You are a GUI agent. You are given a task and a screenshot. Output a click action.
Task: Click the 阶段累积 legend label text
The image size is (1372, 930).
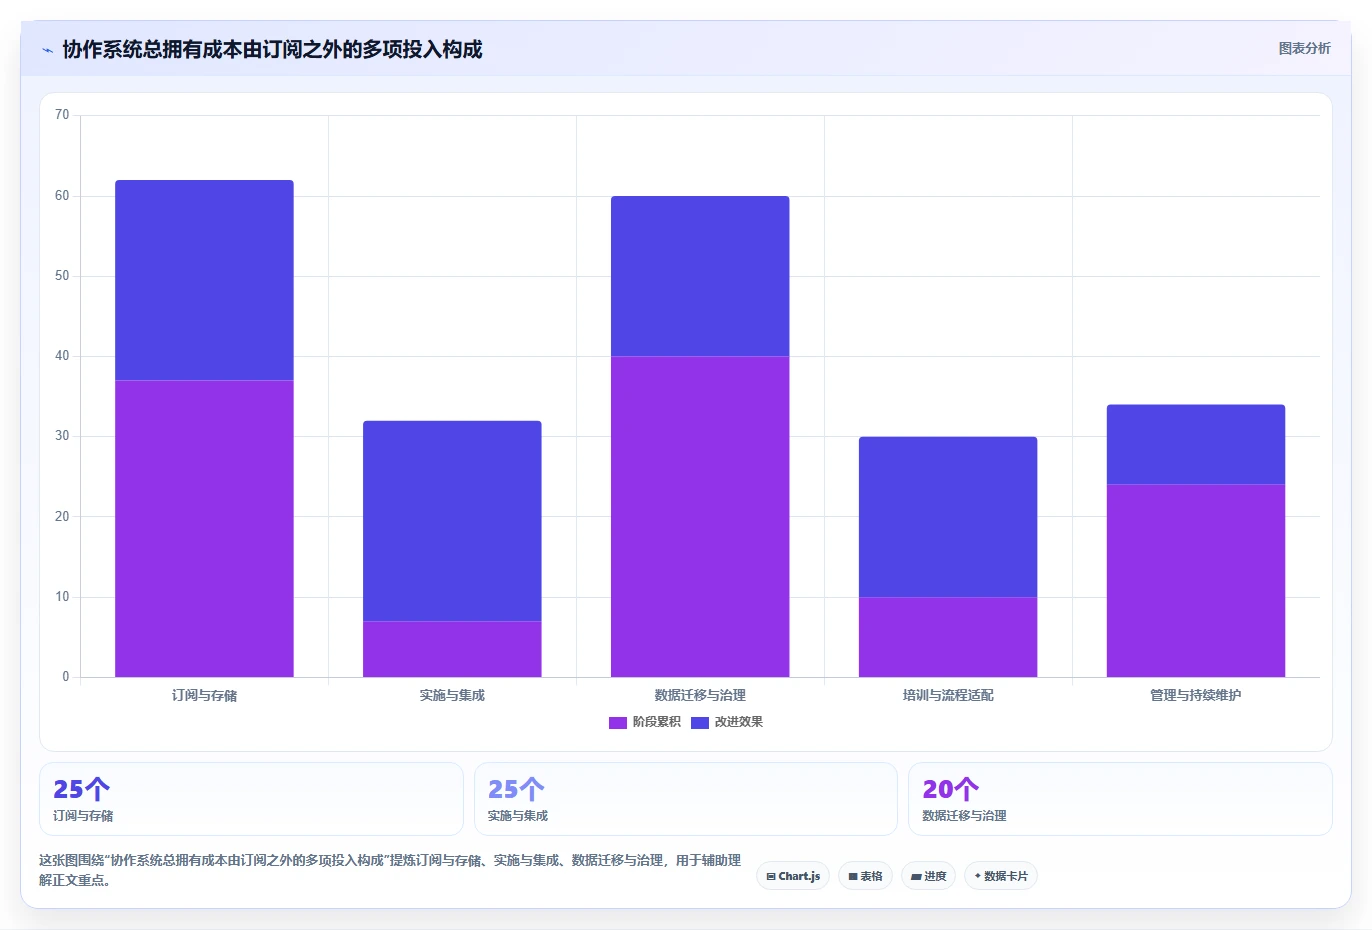[656, 722]
